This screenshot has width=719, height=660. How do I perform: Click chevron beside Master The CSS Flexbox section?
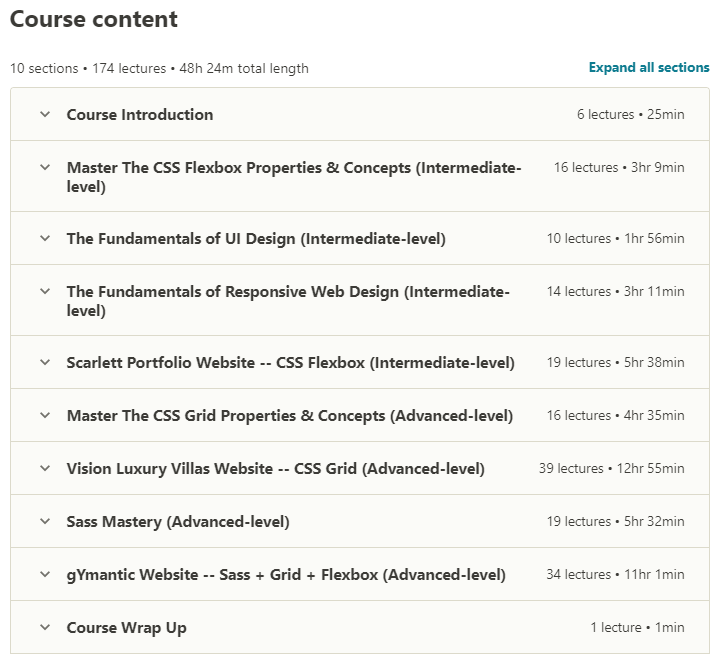(44, 168)
